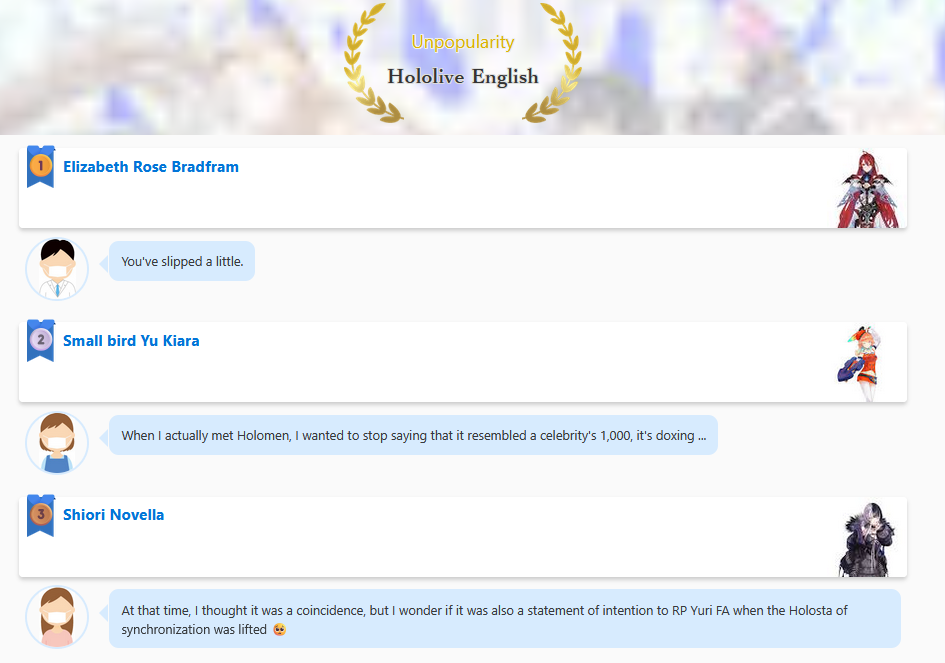Open the Elizabeth Rose Bradfram link

coord(151,167)
